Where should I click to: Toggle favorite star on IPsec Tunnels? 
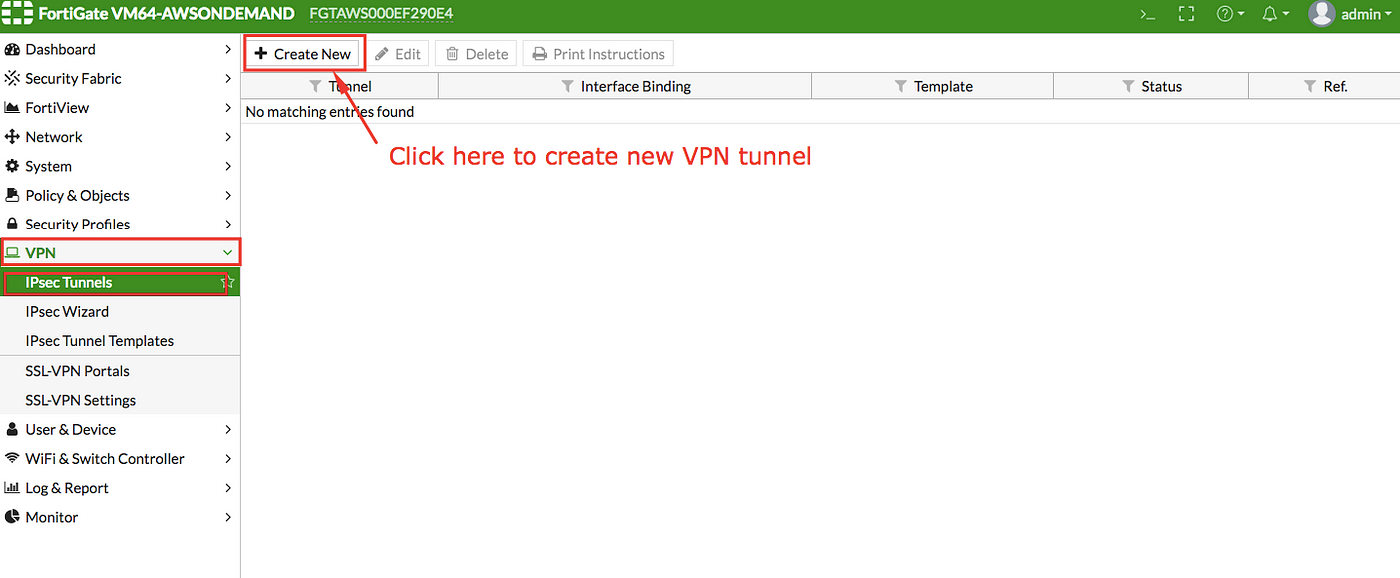[228, 282]
